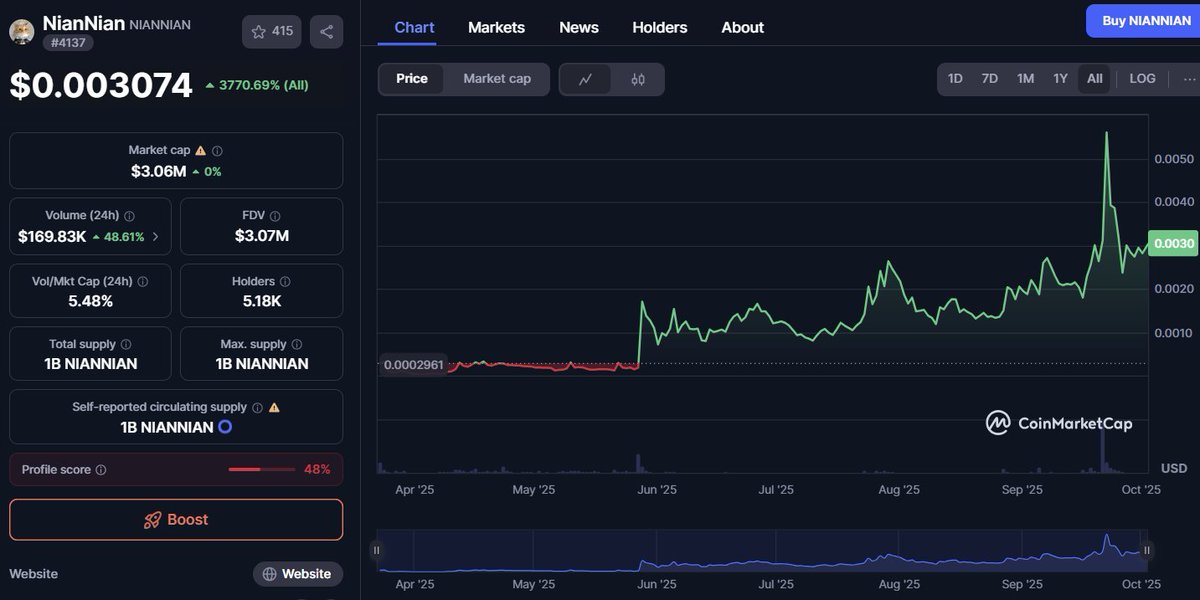The width and height of the screenshot is (1200, 600).
Task: Click the $169.83K volume value
Action: [x=52, y=237]
